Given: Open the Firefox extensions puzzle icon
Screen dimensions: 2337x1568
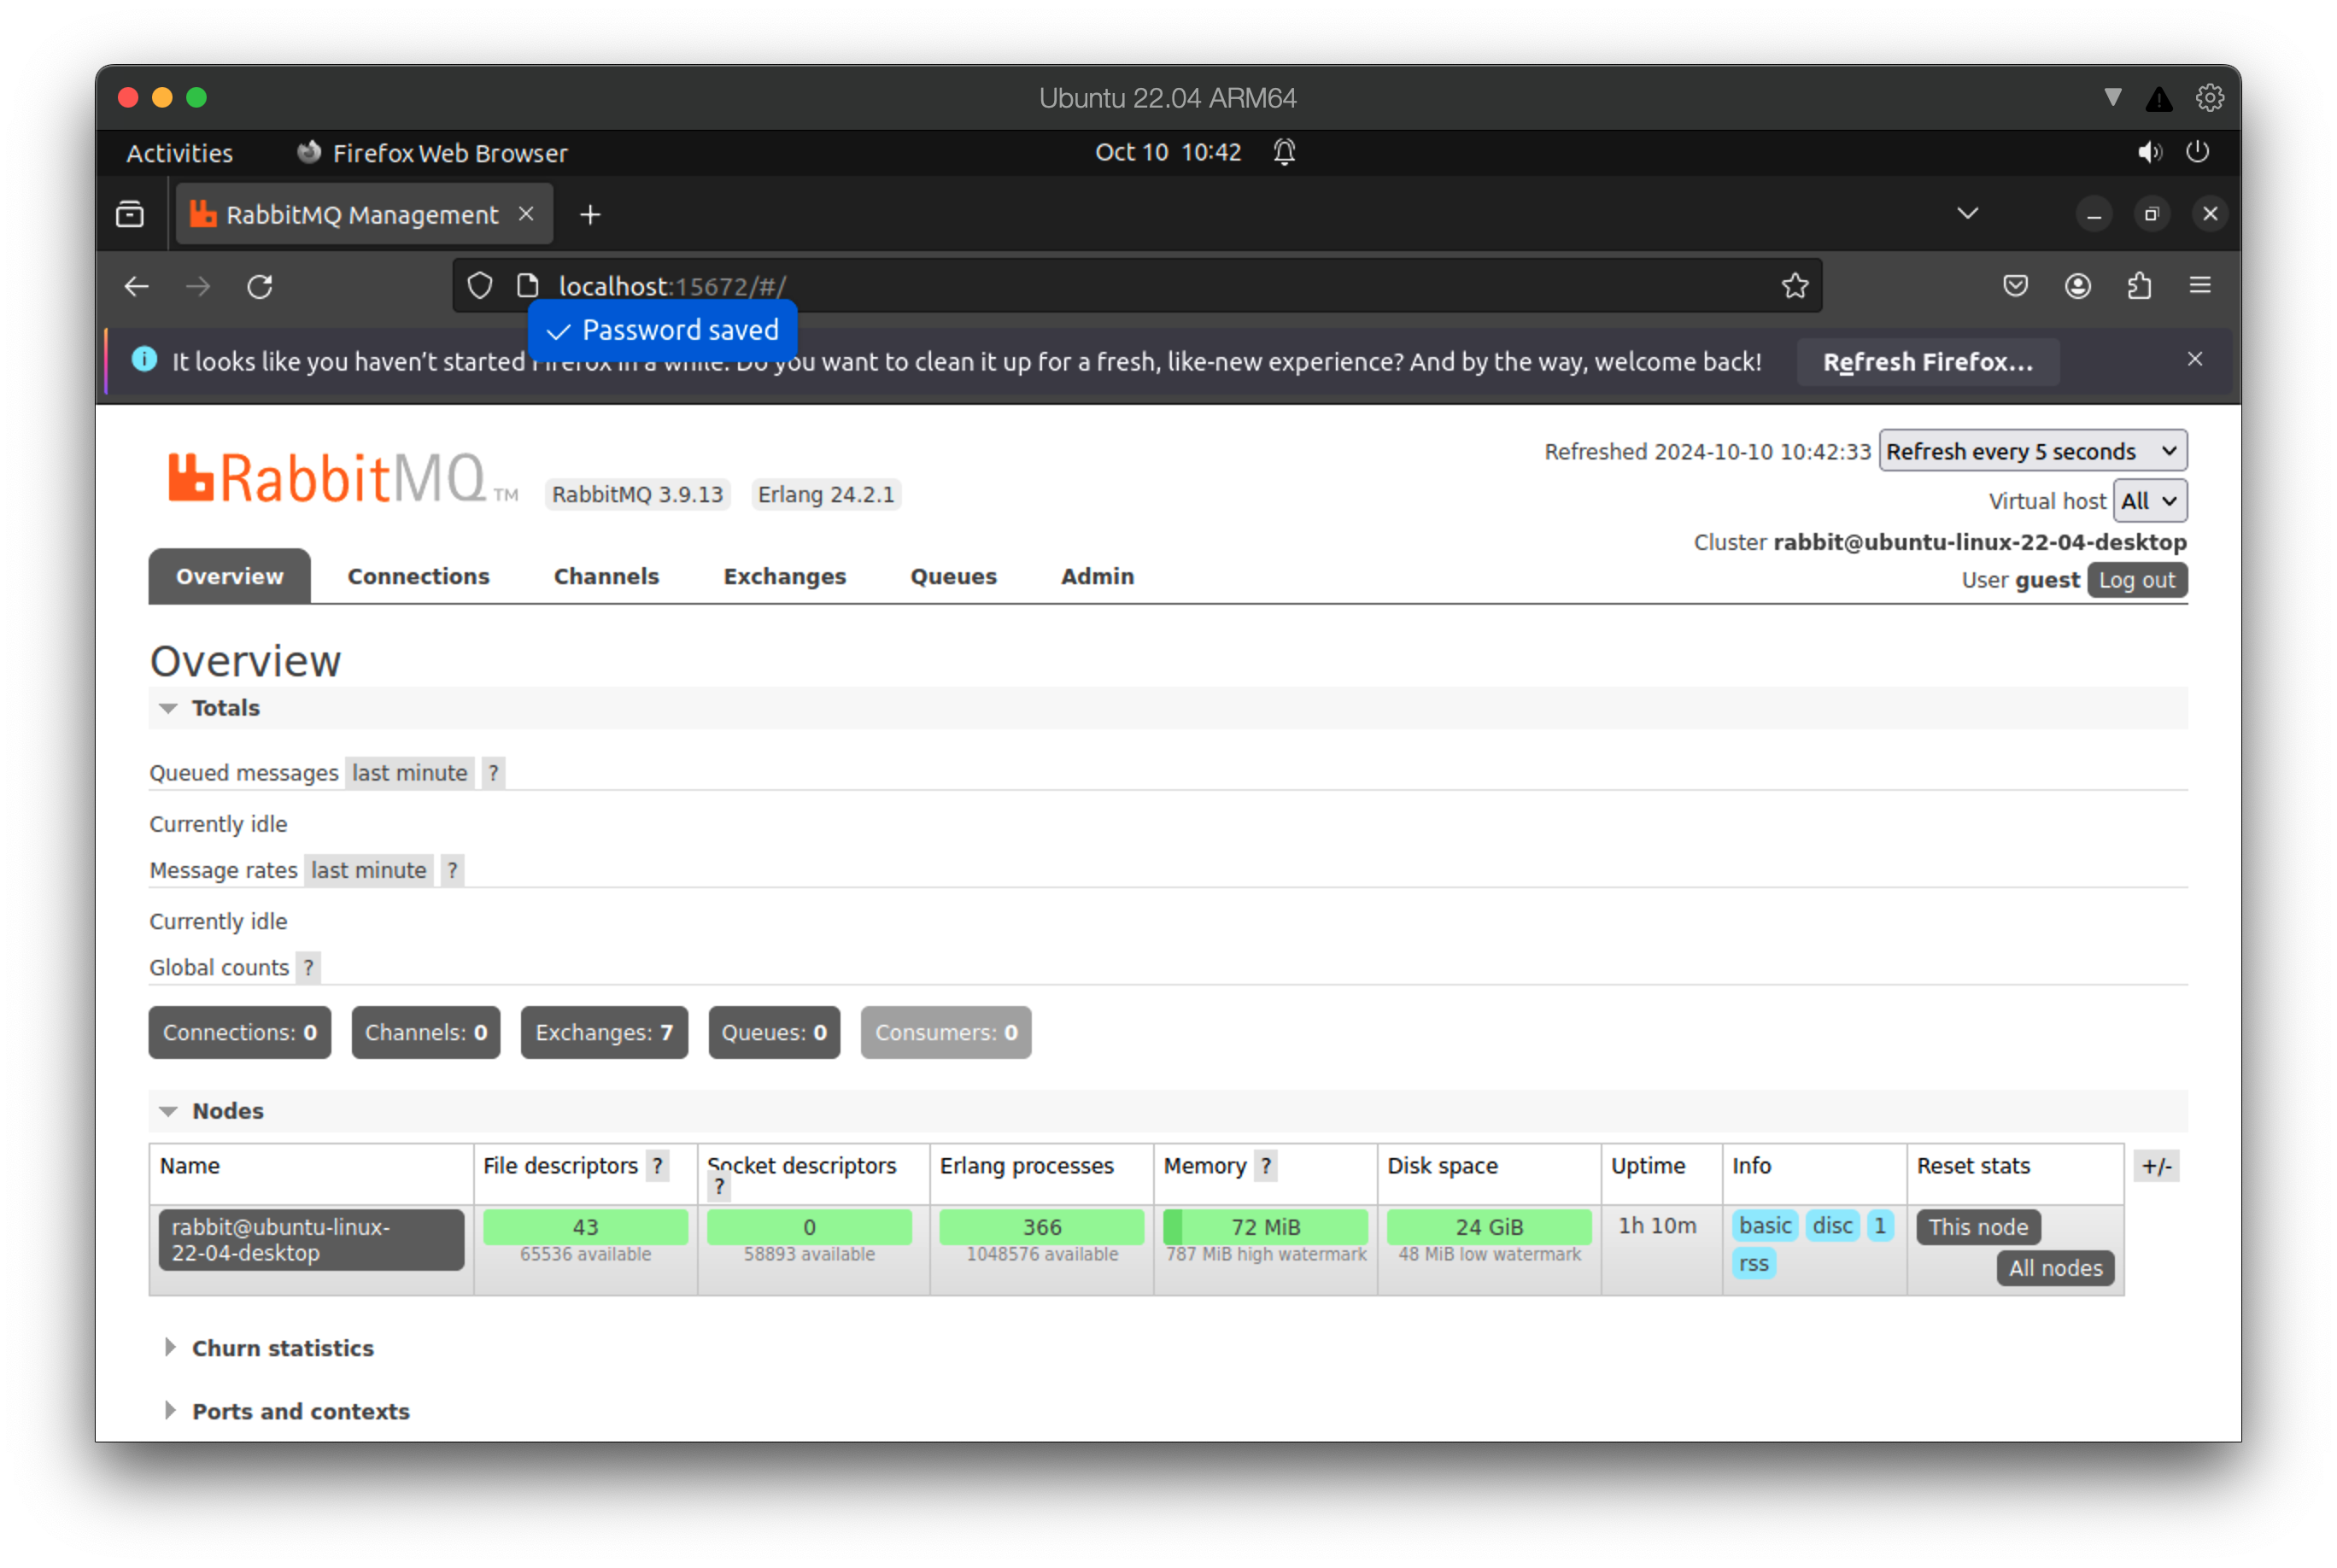Looking at the screenshot, I should 2139,286.
